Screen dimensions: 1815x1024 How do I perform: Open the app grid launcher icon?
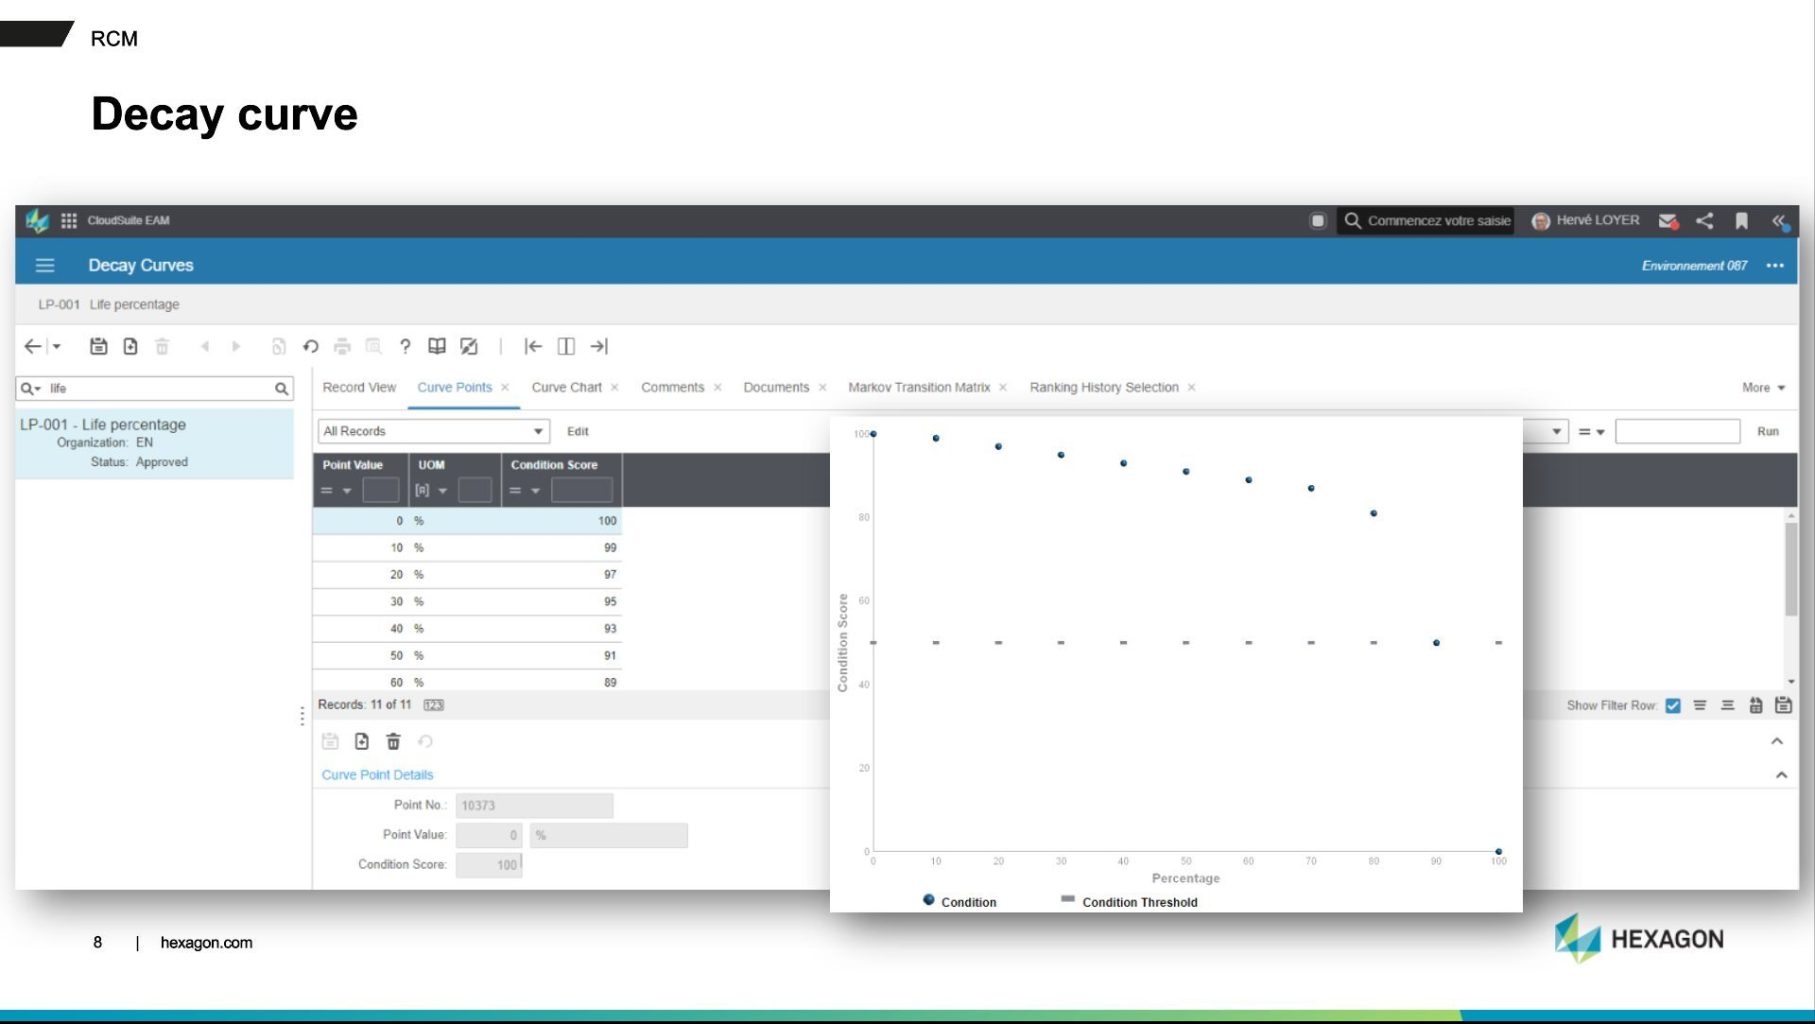tap(69, 221)
